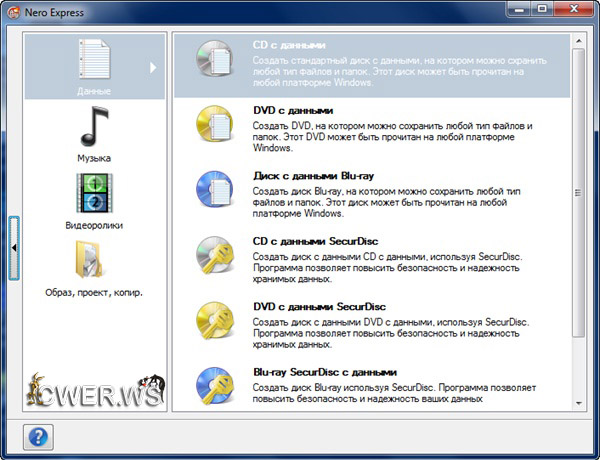Screen dimensions: 600x460
Task: Click the DVD с данными SecurDisc icon
Action: 214,322
